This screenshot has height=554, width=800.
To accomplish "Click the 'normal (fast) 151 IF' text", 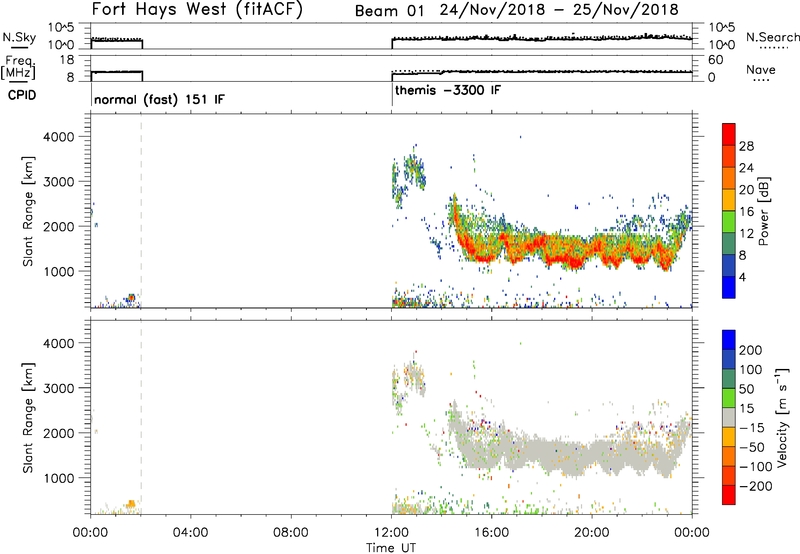I will tap(159, 99).
